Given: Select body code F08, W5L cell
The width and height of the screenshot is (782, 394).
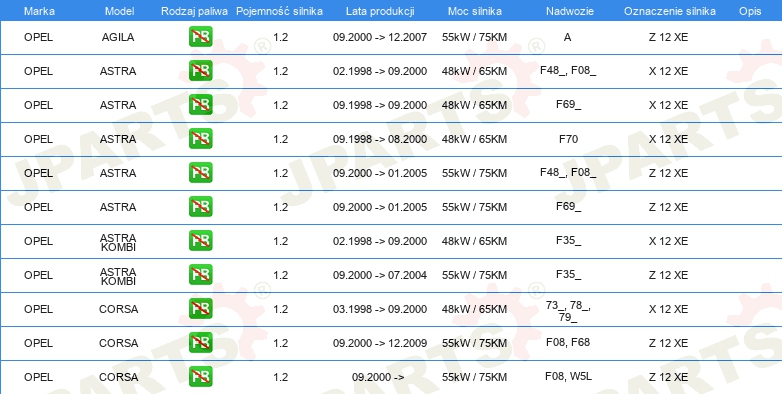Looking at the screenshot, I should [x=568, y=376].
